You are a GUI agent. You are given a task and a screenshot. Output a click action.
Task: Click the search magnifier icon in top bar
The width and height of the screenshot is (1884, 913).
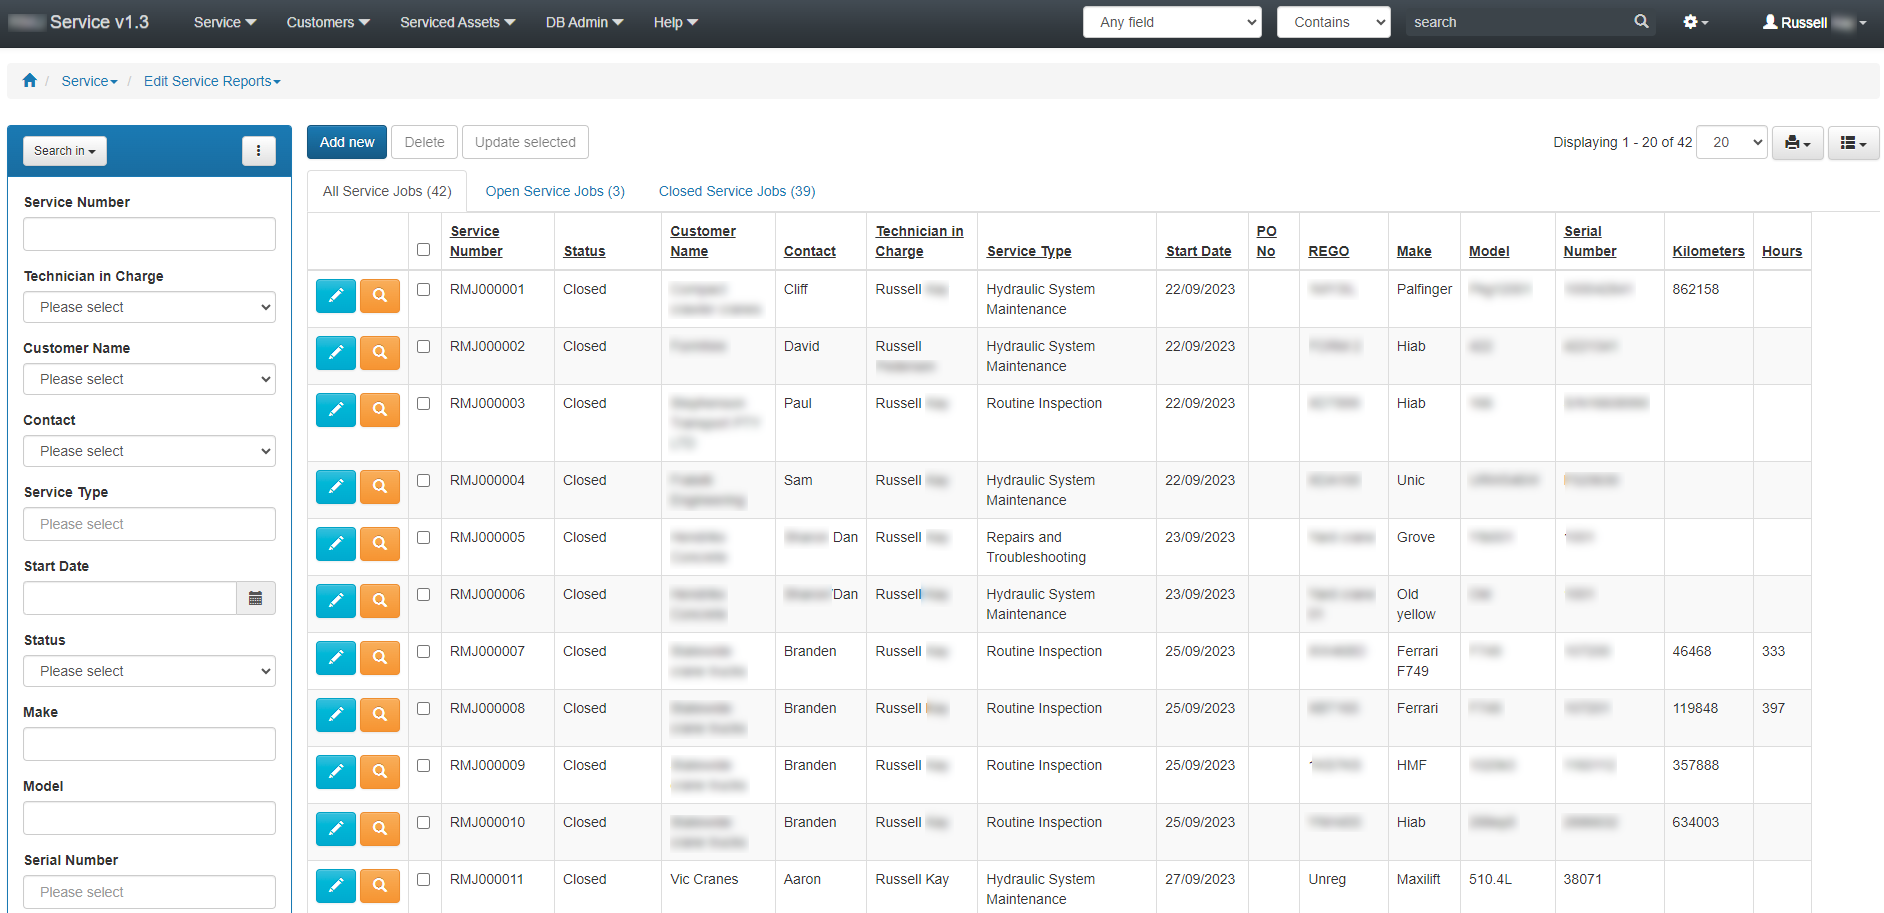click(x=1641, y=22)
